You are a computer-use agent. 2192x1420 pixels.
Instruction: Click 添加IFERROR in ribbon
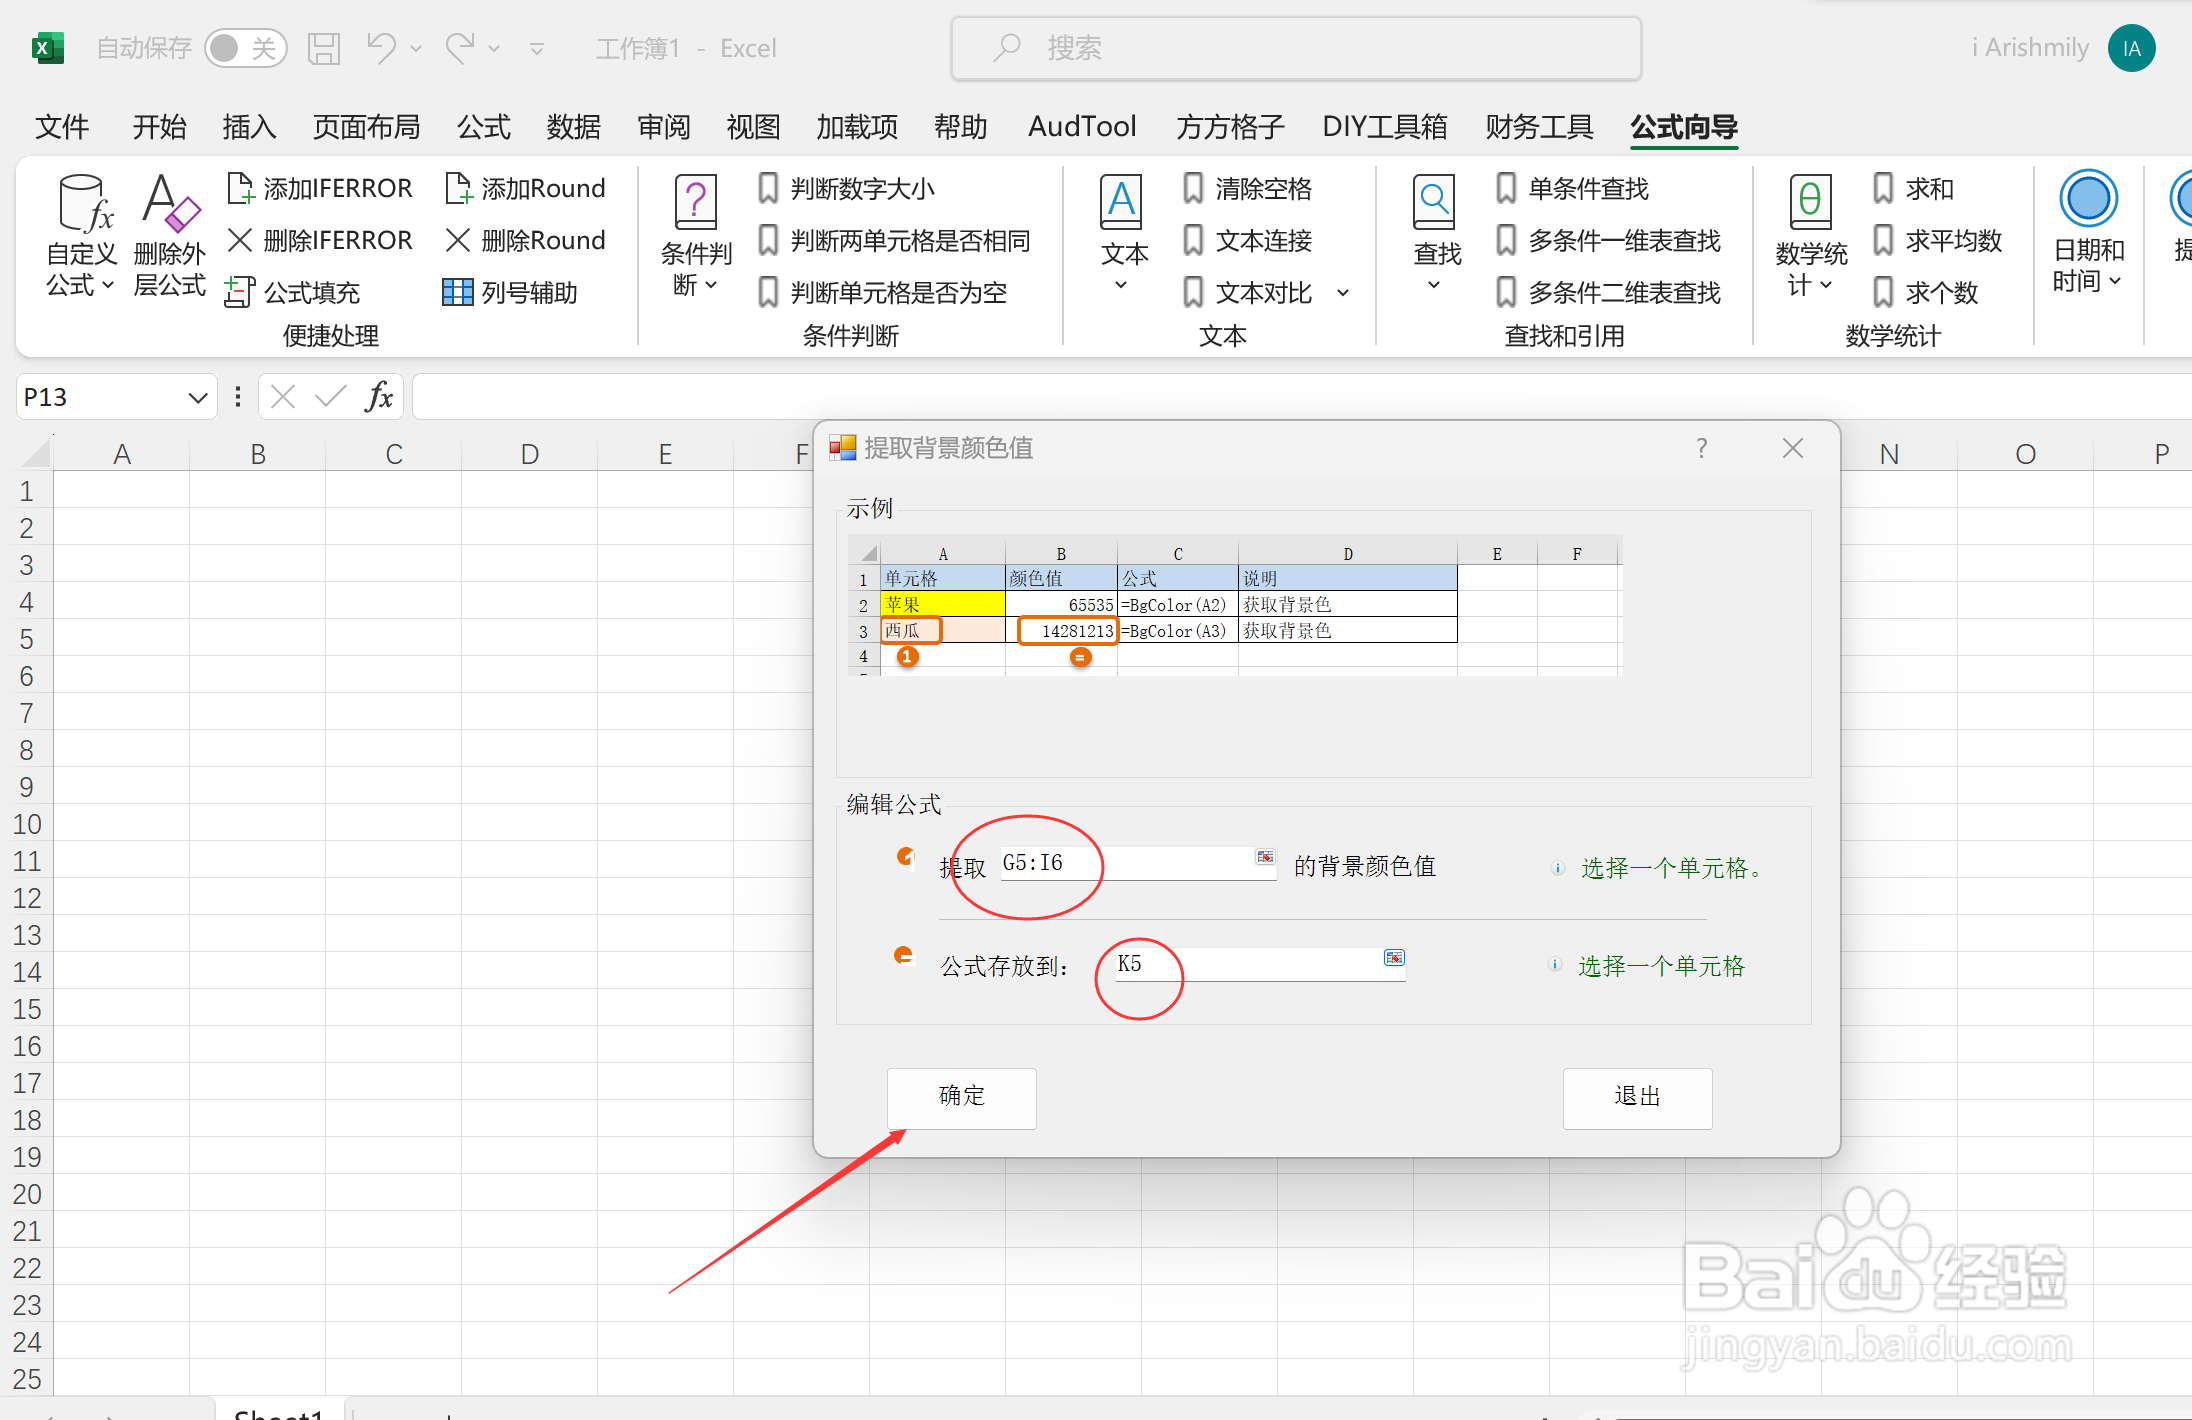[320, 188]
